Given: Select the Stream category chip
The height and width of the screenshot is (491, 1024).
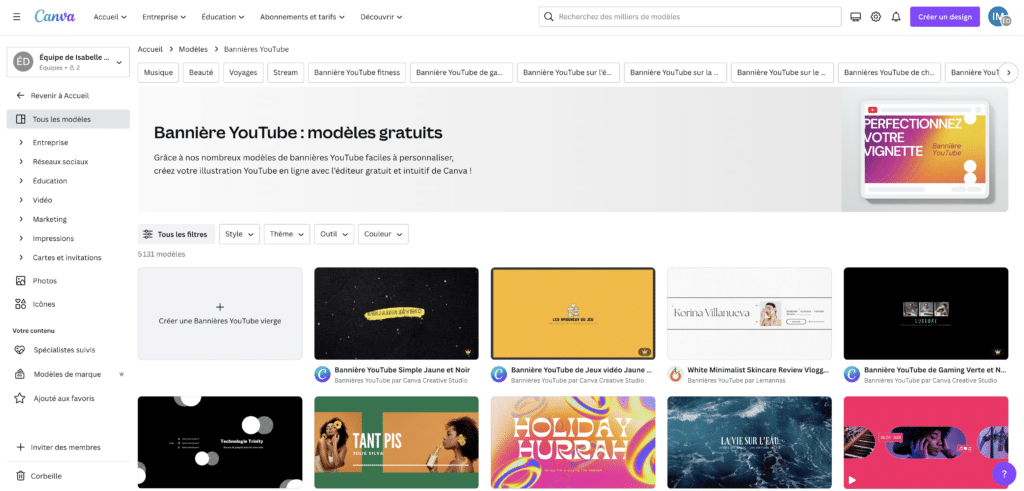Looking at the screenshot, I should 285,72.
